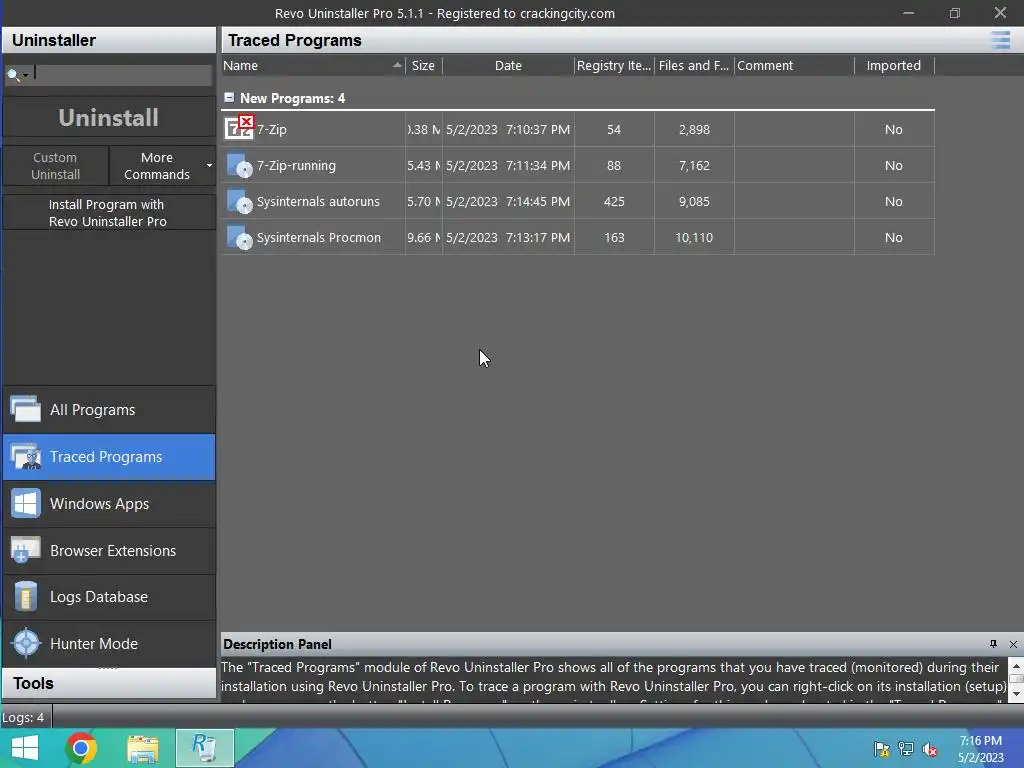Click the Windows Apps sidebar icon
This screenshot has width=1024, height=768.
coord(25,504)
